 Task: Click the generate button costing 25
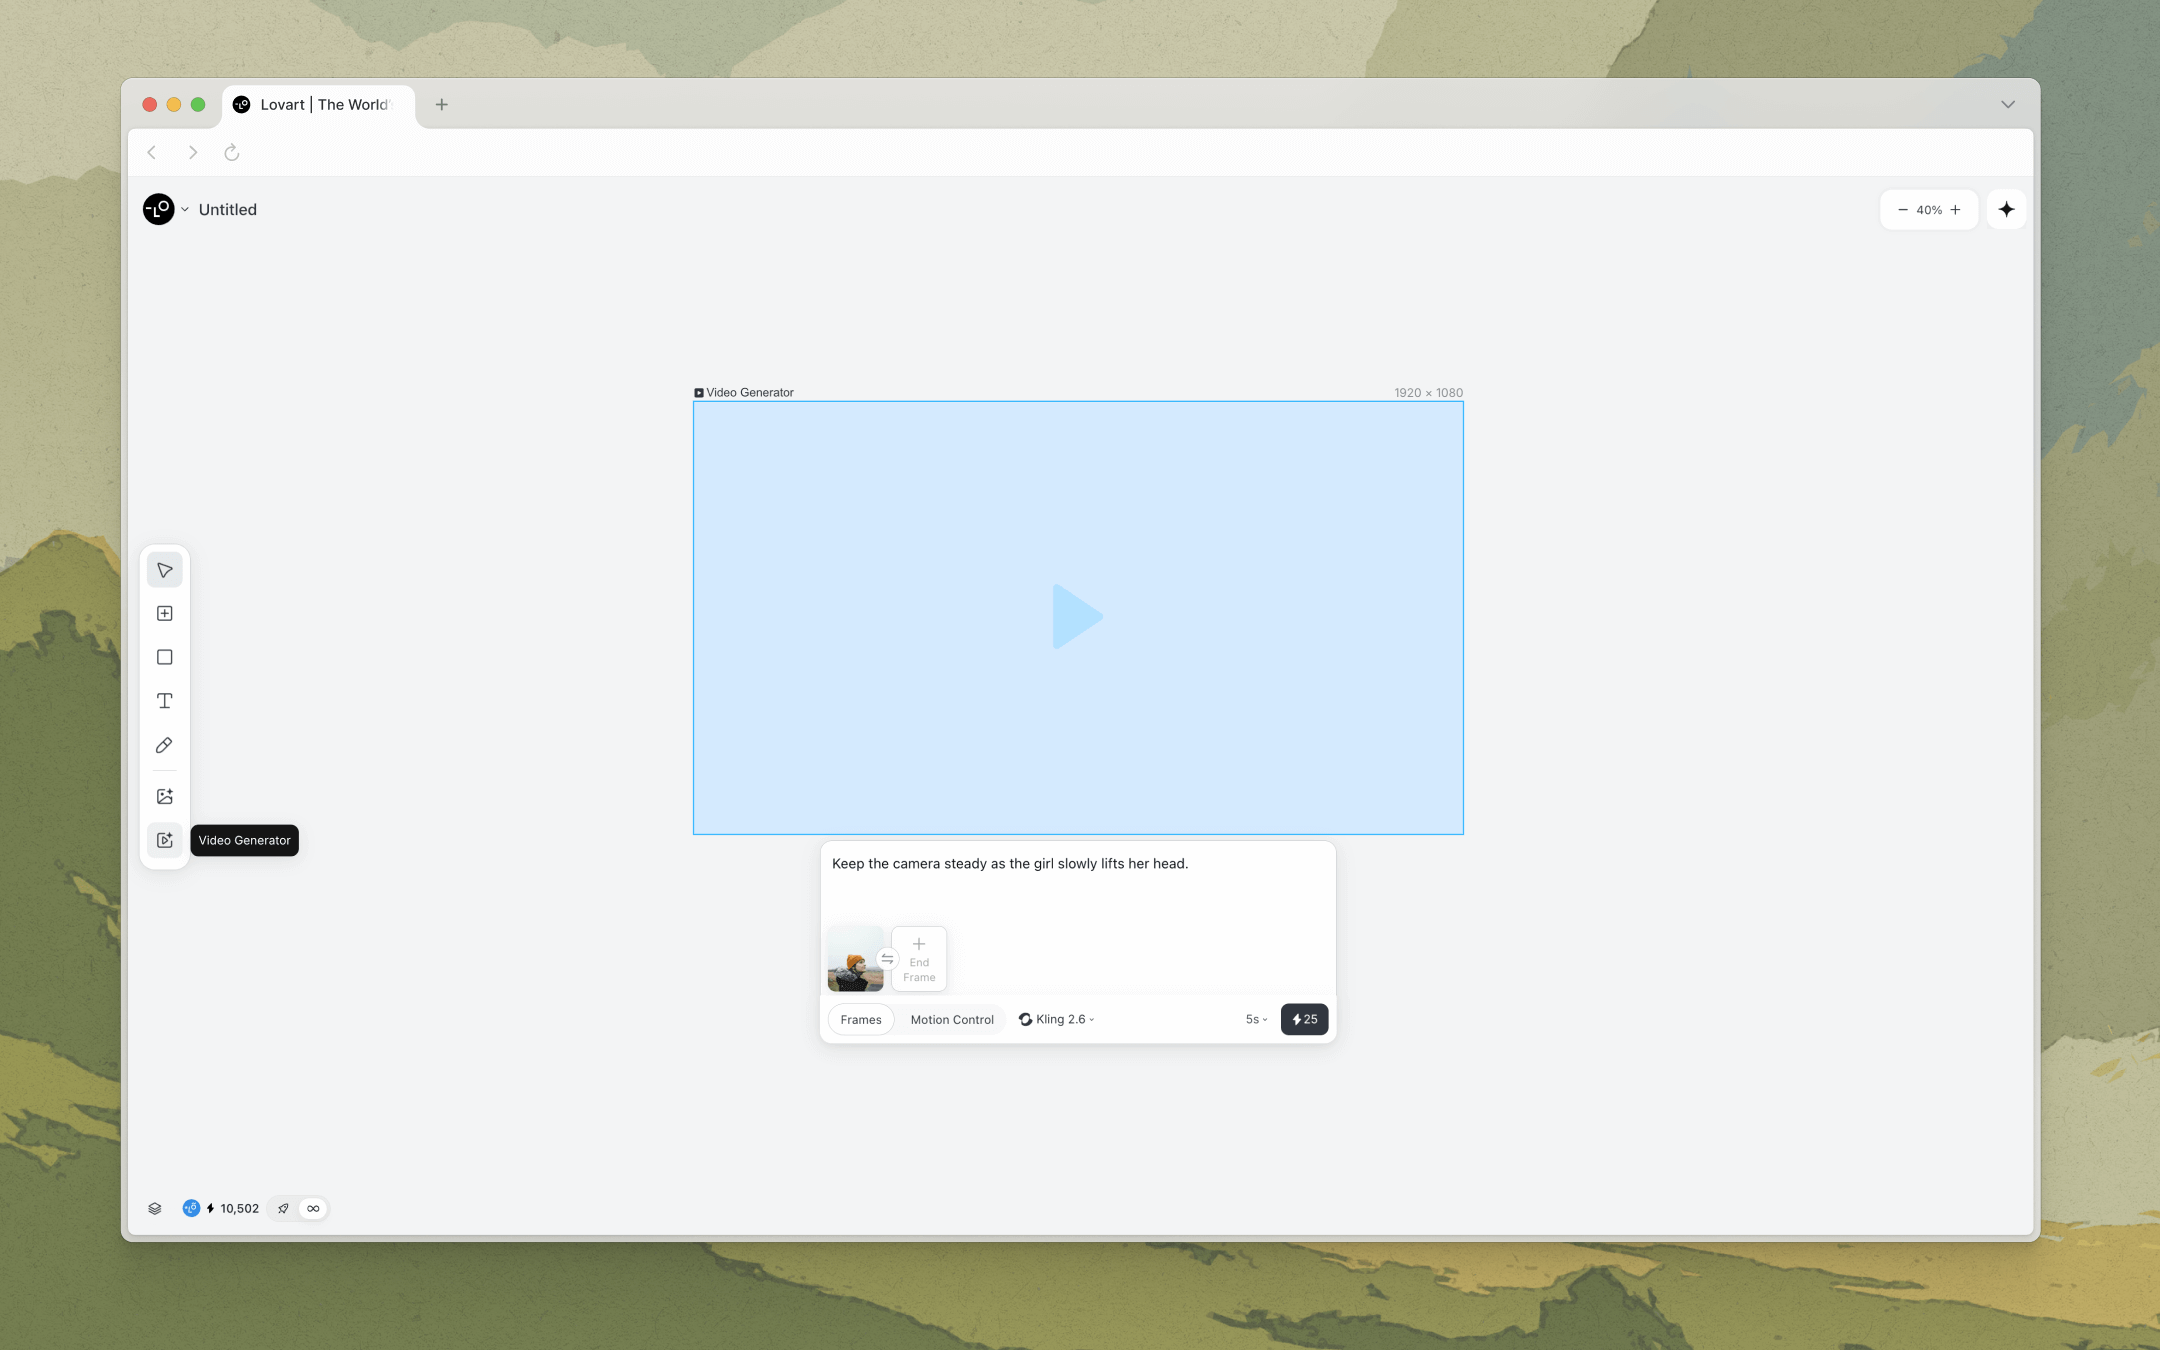coord(1304,1019)
